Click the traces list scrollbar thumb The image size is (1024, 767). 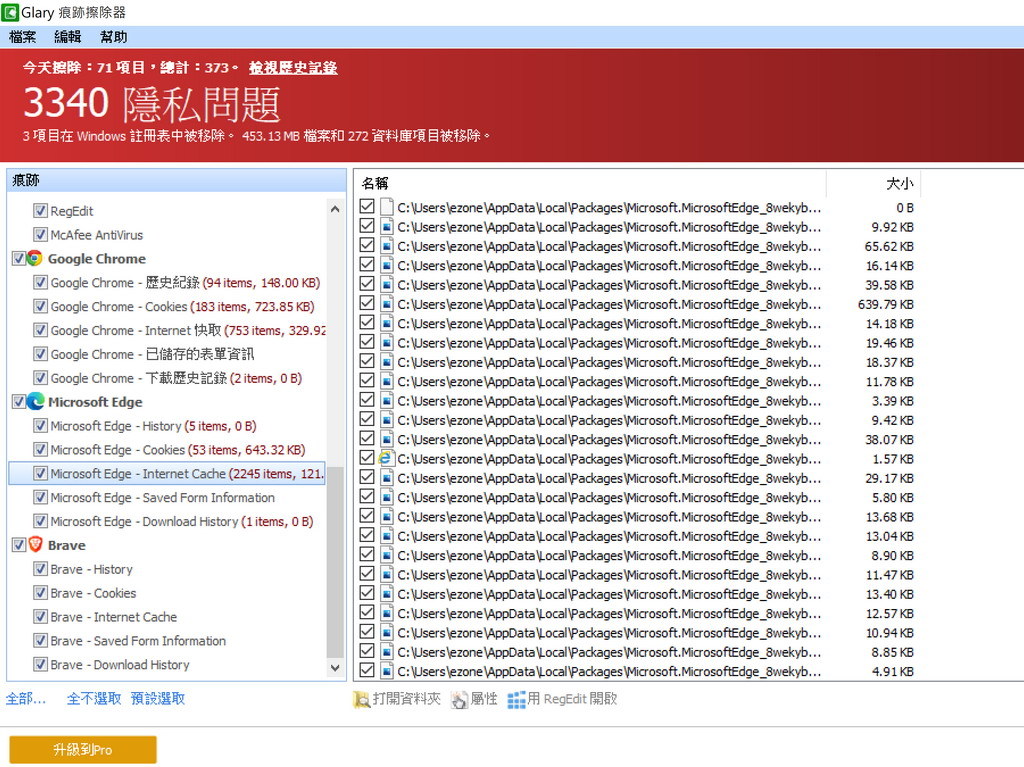[x=335, y=562]
